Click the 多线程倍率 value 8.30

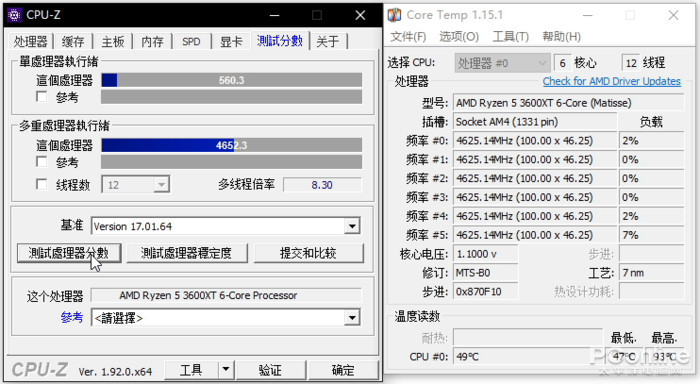[322, 185]
